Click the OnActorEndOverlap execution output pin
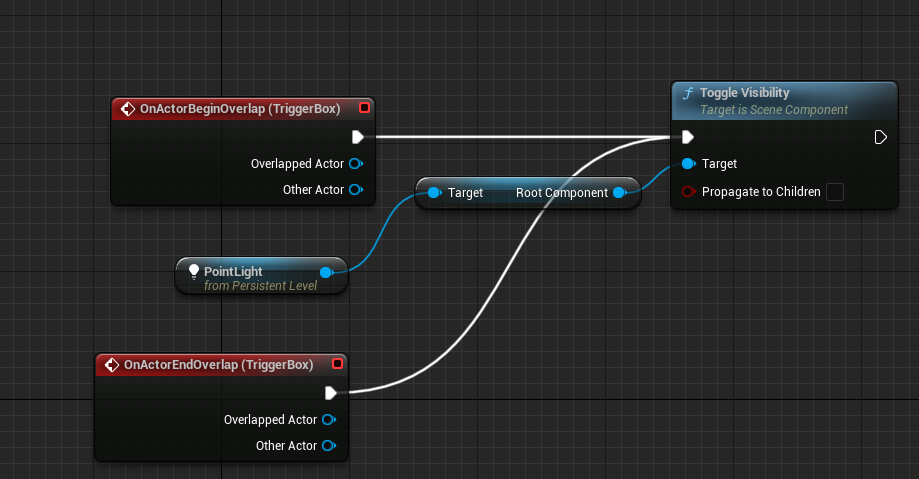Viewport: 919px width, 479px height. point(331,393)
